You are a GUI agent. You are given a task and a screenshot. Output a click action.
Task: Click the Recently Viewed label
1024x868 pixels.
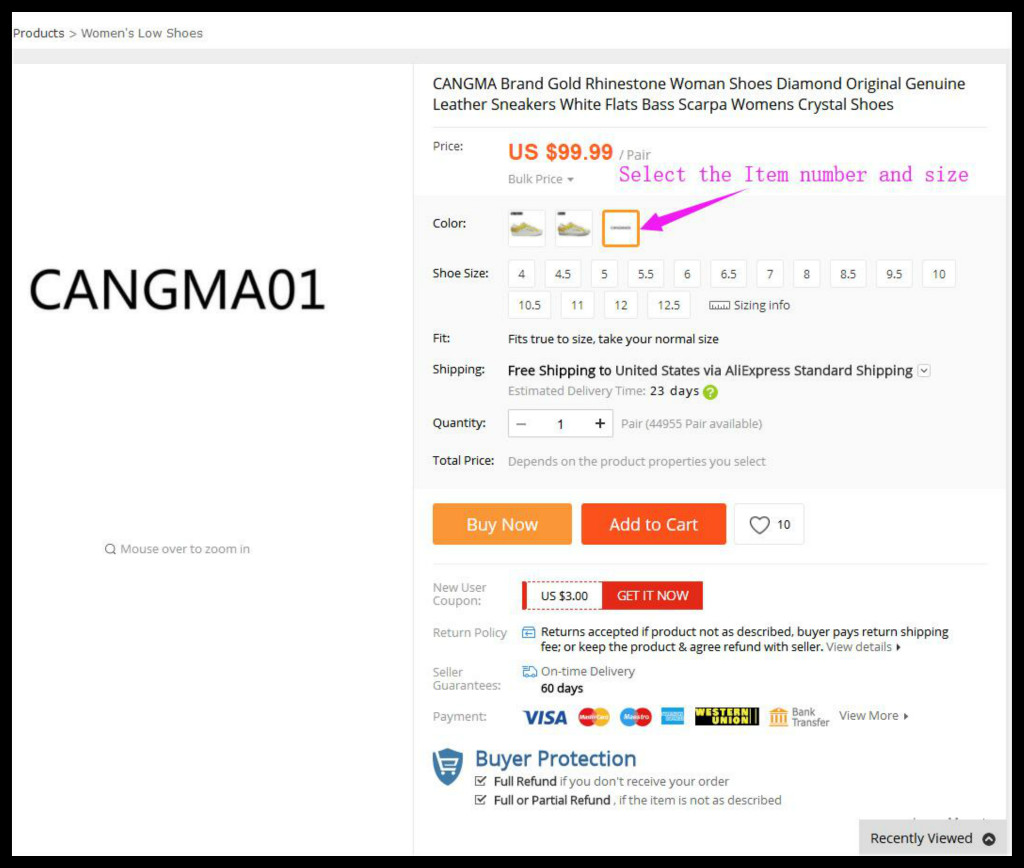921,839
